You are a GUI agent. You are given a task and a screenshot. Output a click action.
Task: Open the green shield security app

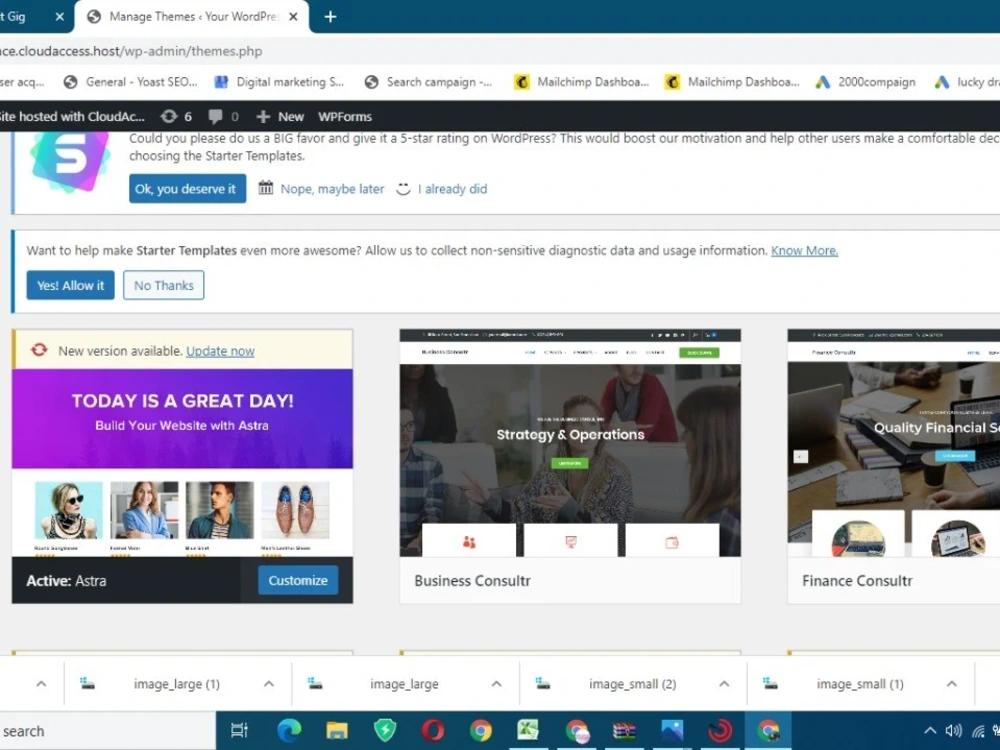coord(385,730)
